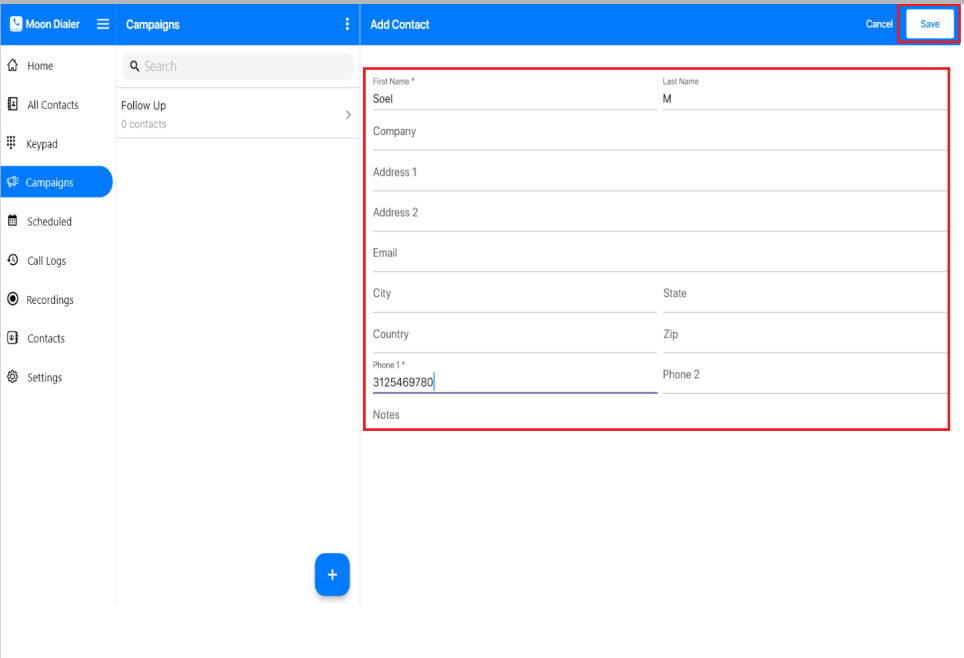Open the All Contacts menu item
The image size is (964, 658).
(x=52, y=105)
